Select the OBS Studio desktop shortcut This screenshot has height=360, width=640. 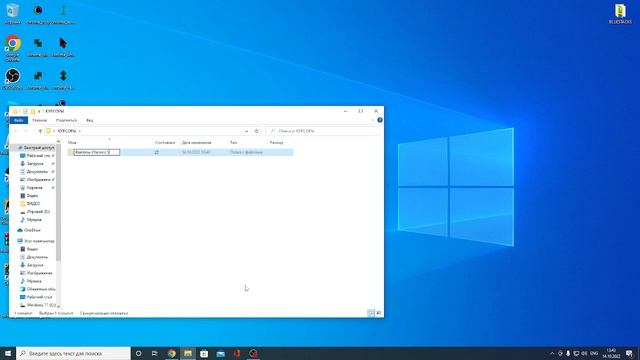[13, 79]
